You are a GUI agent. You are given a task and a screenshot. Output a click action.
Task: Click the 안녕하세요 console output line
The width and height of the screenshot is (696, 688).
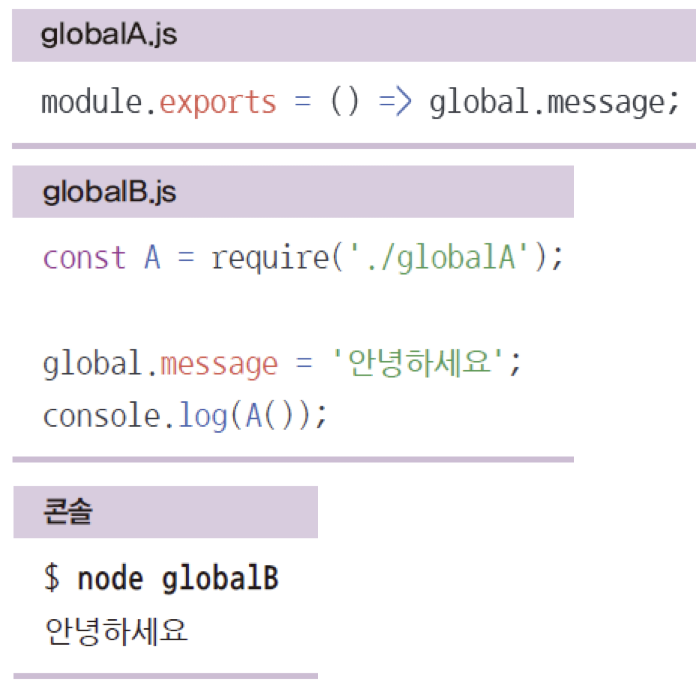(x=116, y=631)
